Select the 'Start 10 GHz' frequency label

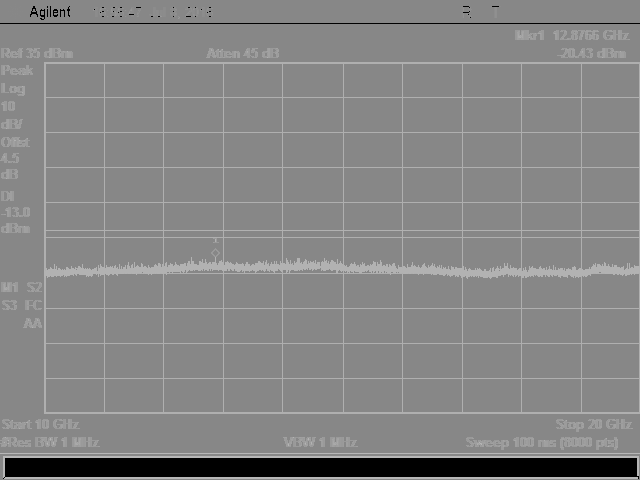(40, 424)
